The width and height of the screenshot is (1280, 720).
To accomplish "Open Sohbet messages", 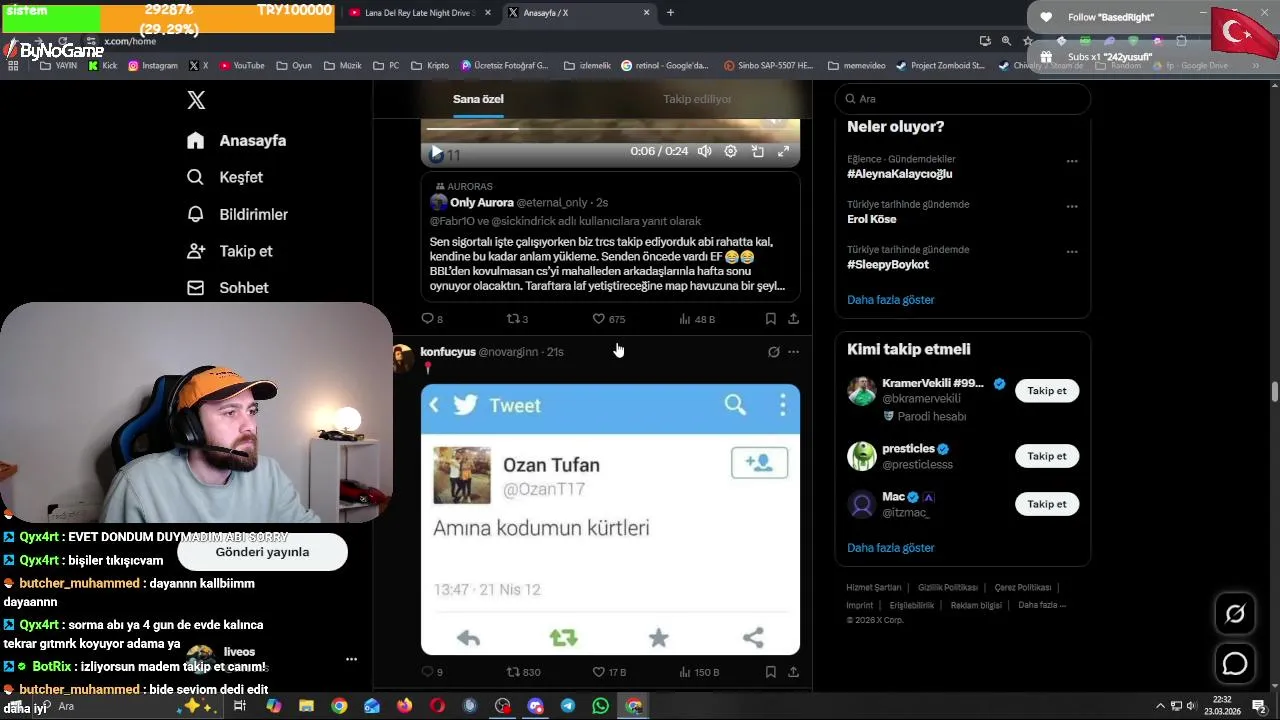I will point(228,288).
